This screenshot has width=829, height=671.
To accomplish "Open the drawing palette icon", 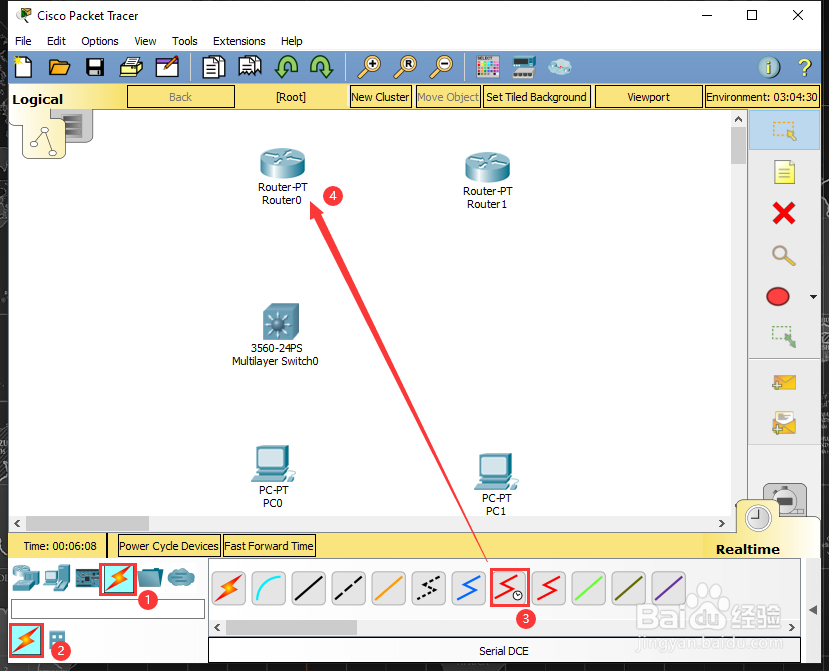I will point(487,67).
